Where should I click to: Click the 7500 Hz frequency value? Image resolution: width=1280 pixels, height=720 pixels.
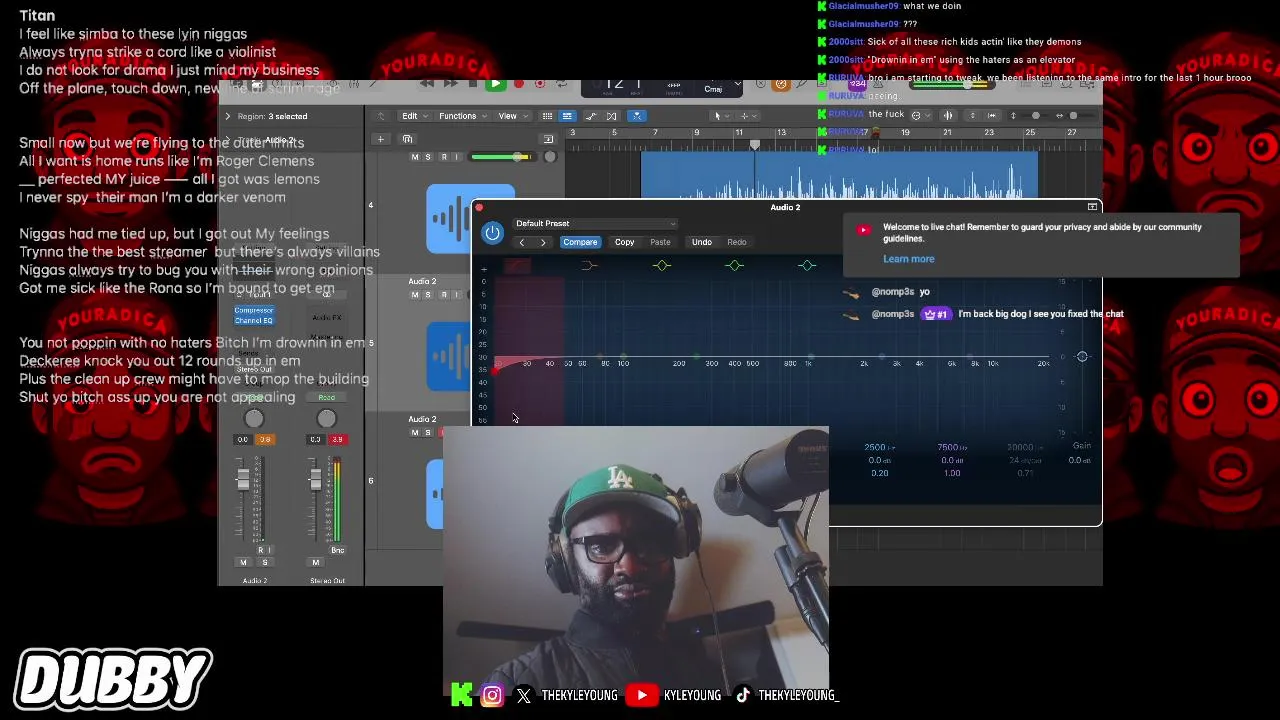tap(952, 448)
